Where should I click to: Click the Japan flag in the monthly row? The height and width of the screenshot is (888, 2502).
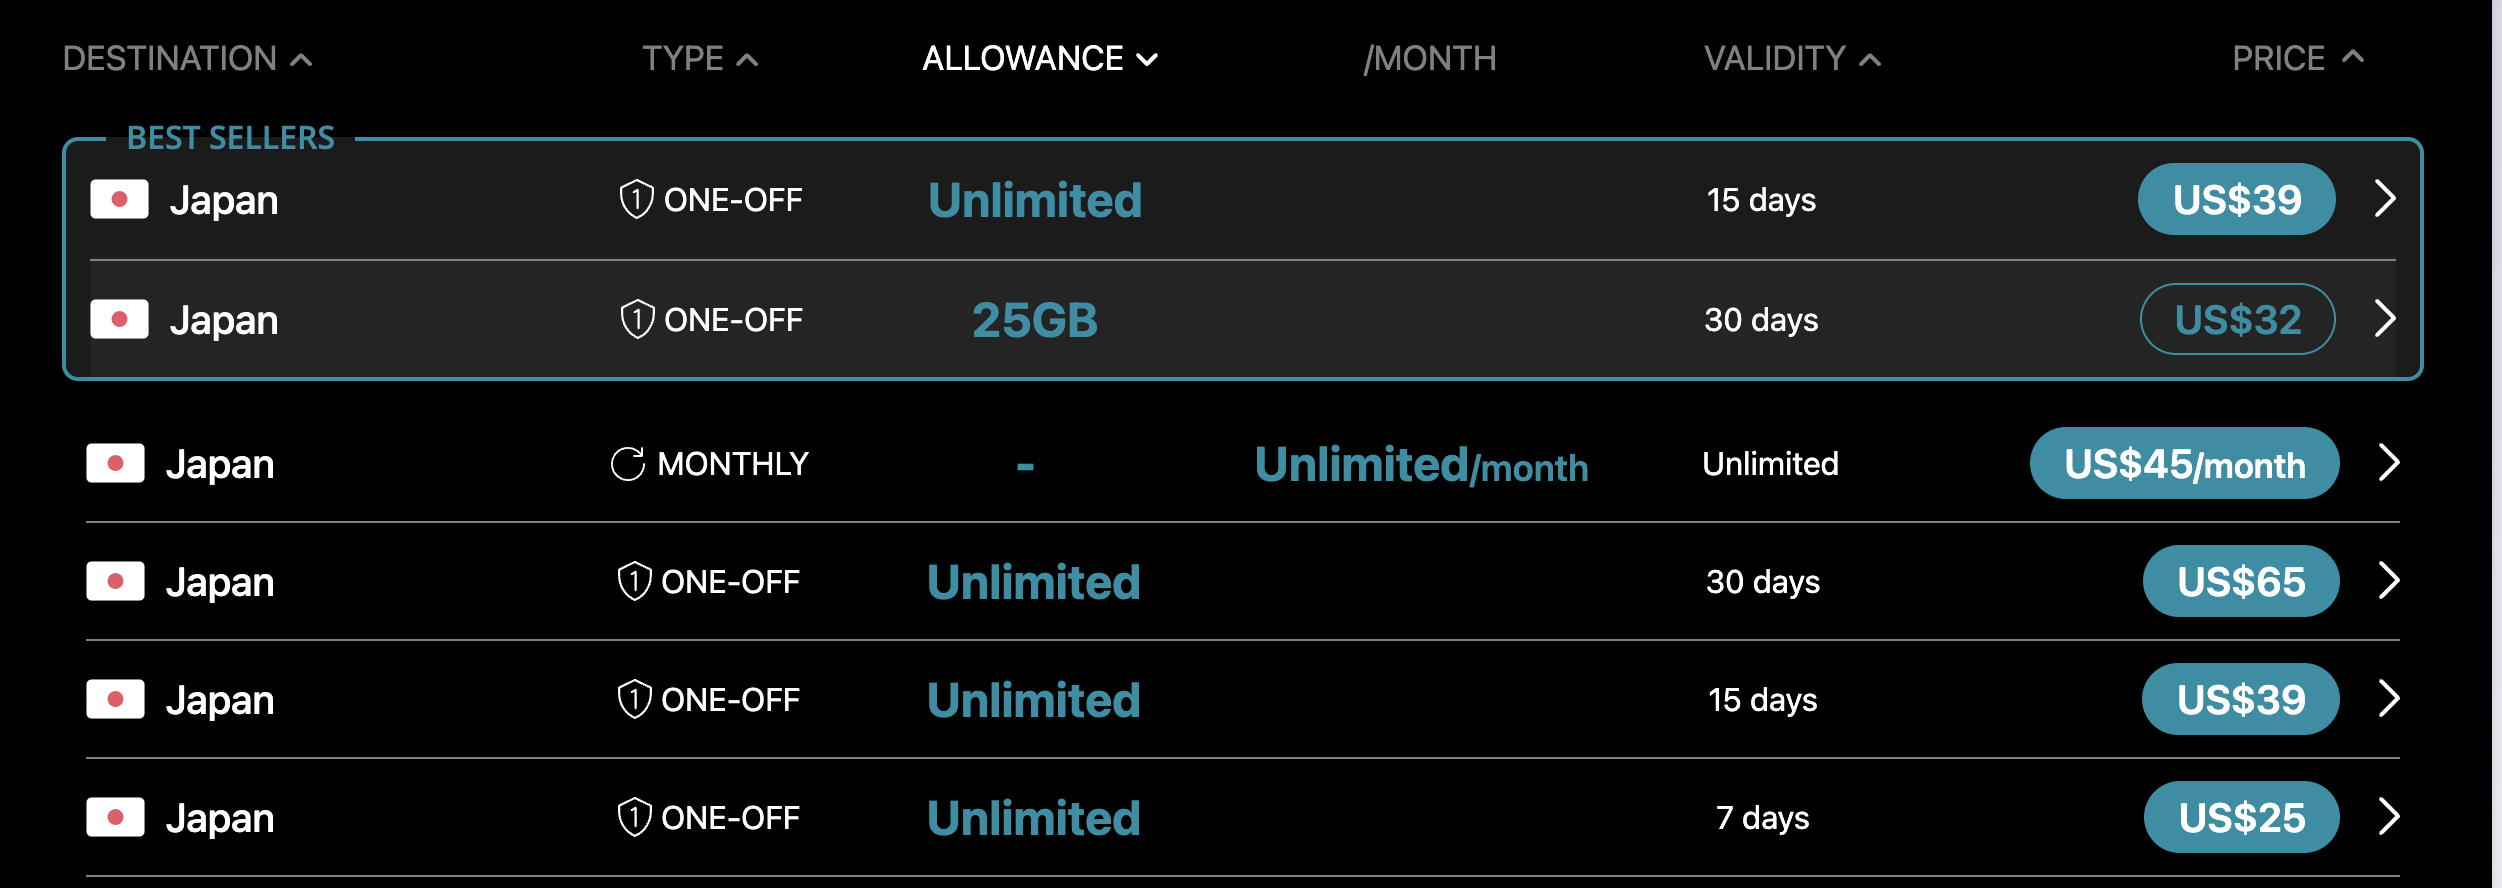(x=116, y=464)
